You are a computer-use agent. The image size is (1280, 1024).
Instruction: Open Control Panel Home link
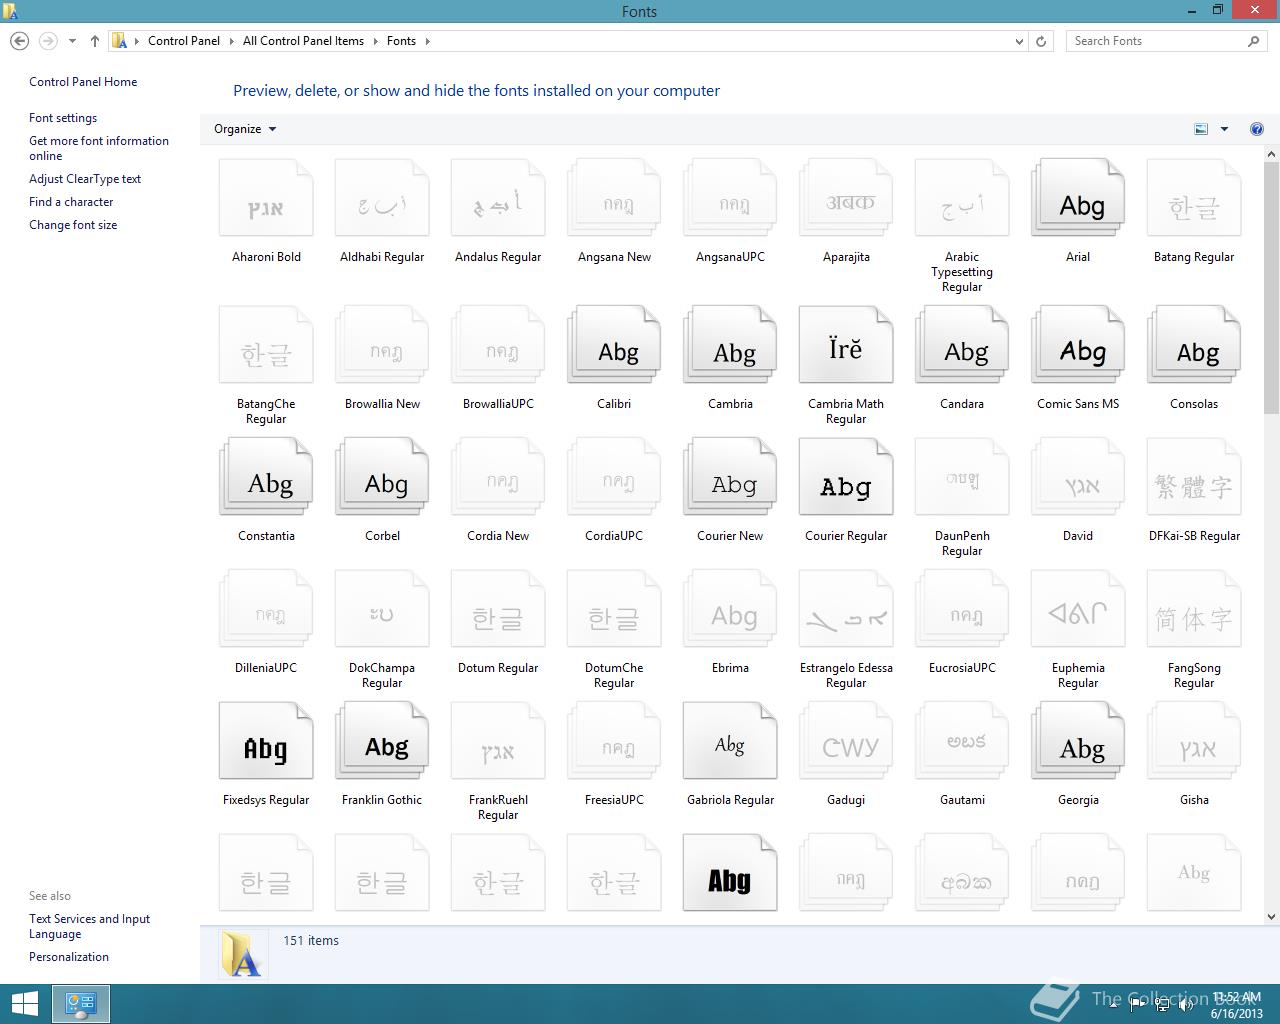83,82
